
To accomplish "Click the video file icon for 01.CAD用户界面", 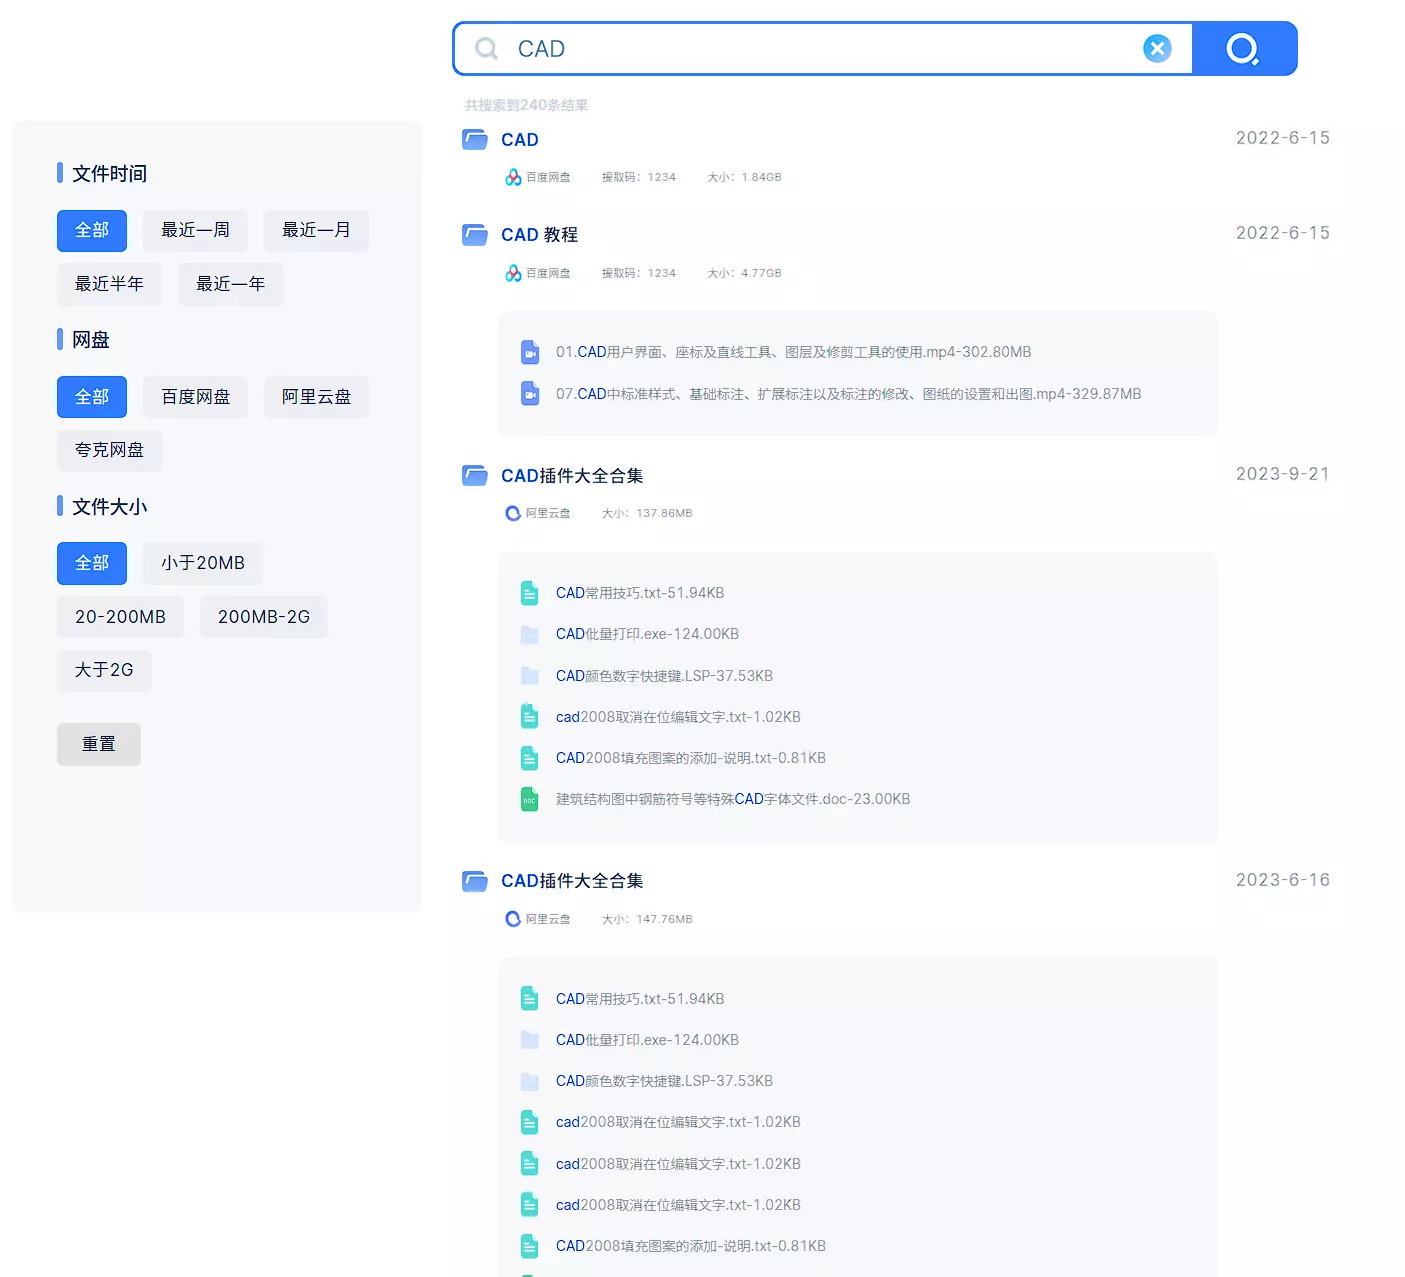I will 530,352.
